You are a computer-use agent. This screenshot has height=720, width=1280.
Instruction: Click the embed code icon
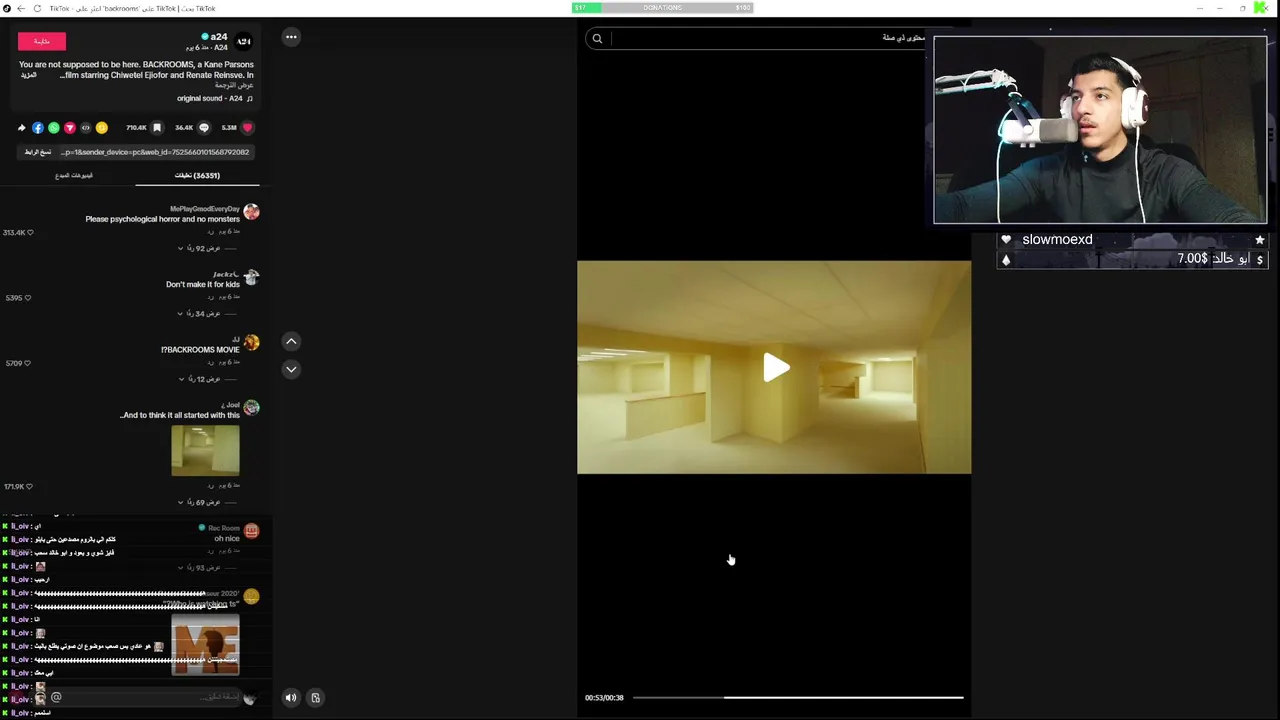[86, 128]
